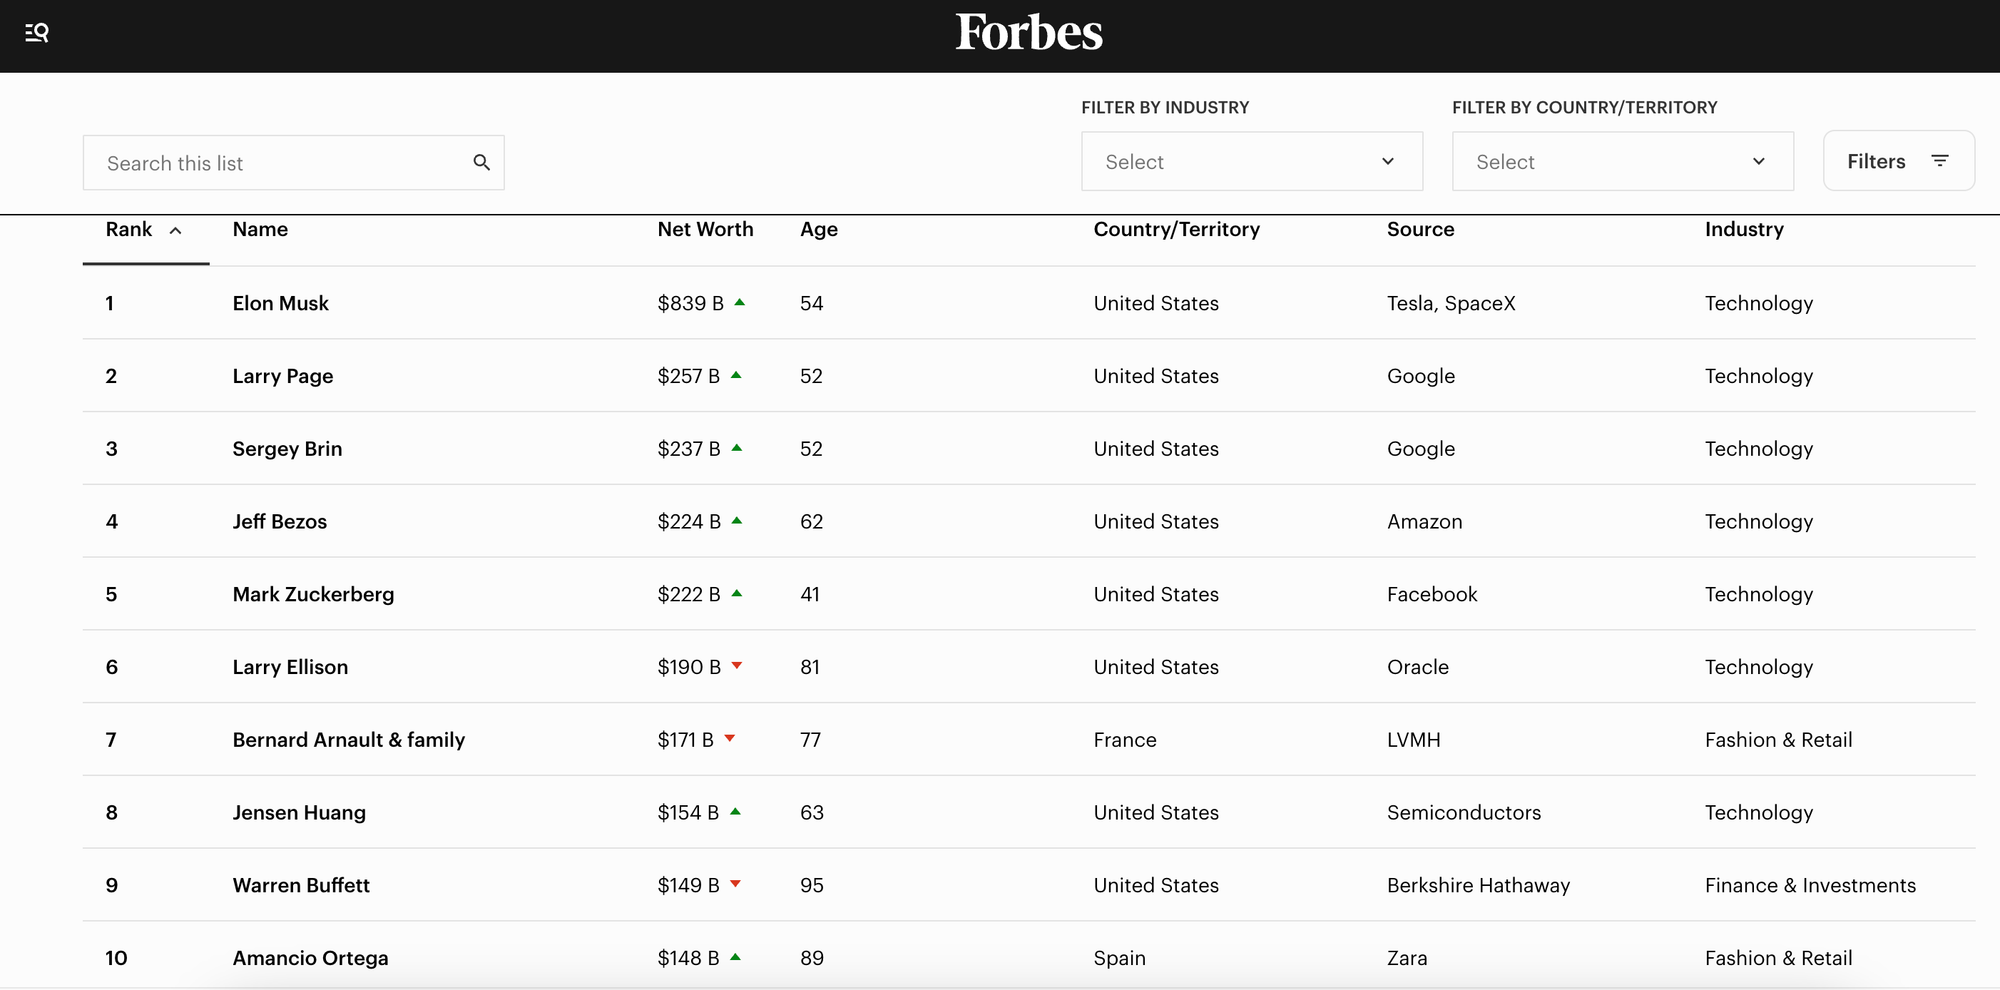Focus the Search this list field
Image resolution: width=2000 pixels, height=990 pixels.
point(280,163)
